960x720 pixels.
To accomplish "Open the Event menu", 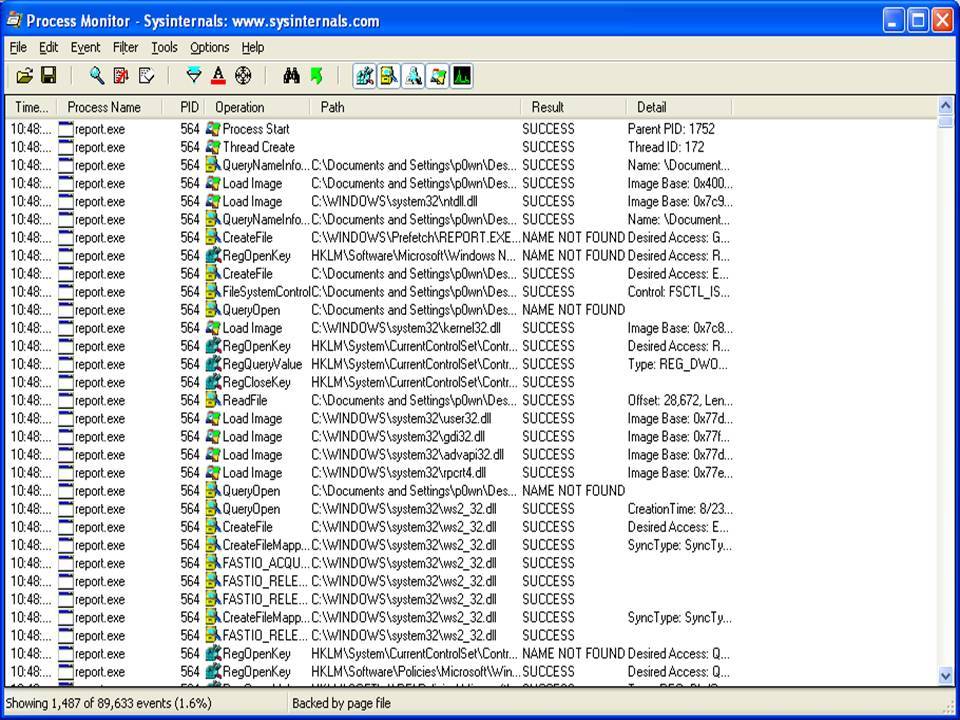I will point(85,47).
